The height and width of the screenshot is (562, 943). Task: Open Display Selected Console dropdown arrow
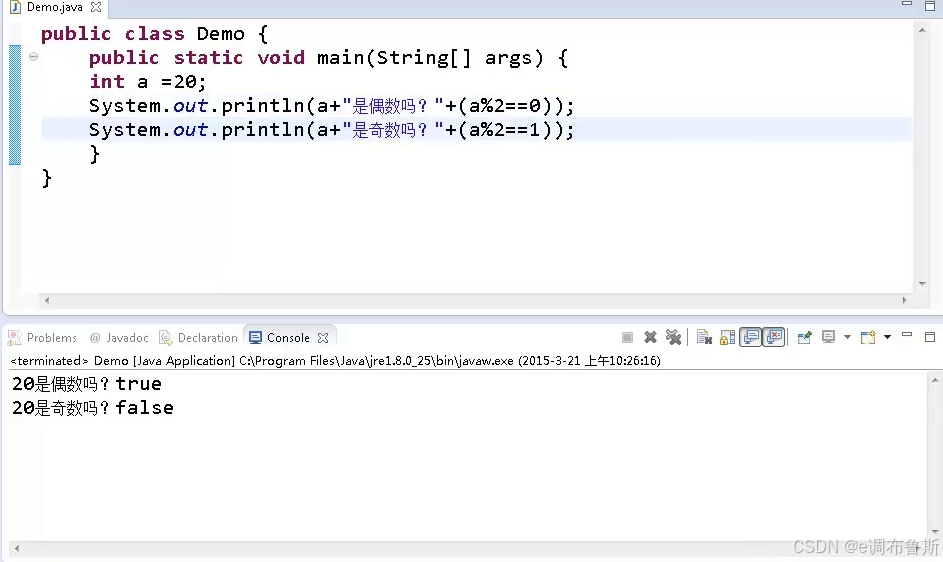pyautogui.click(x=847, y=338)
